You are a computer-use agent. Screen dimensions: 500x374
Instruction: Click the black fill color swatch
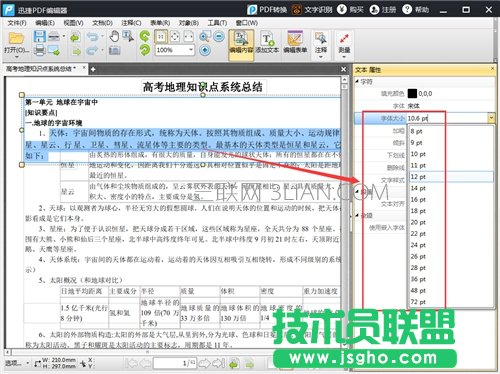pyautogui.click(x=412, y=94)
